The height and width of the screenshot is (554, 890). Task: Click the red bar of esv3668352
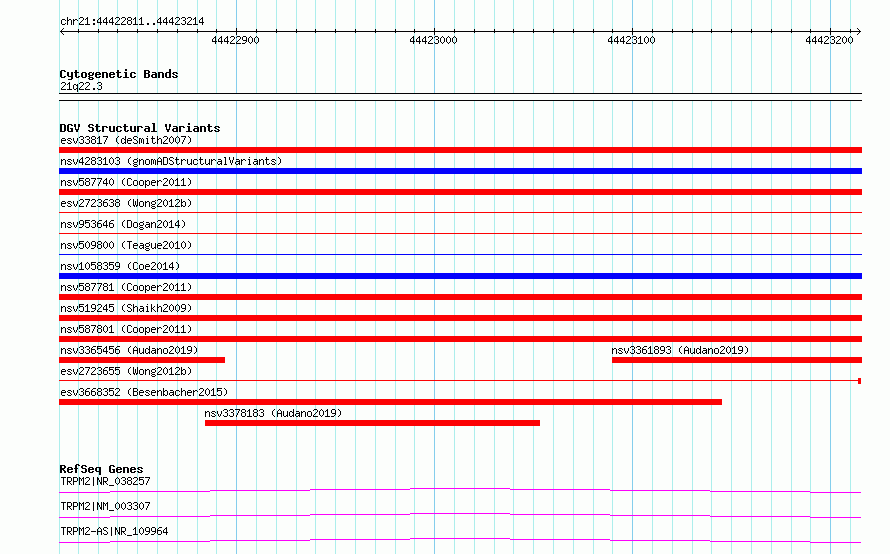click(391, 402)
